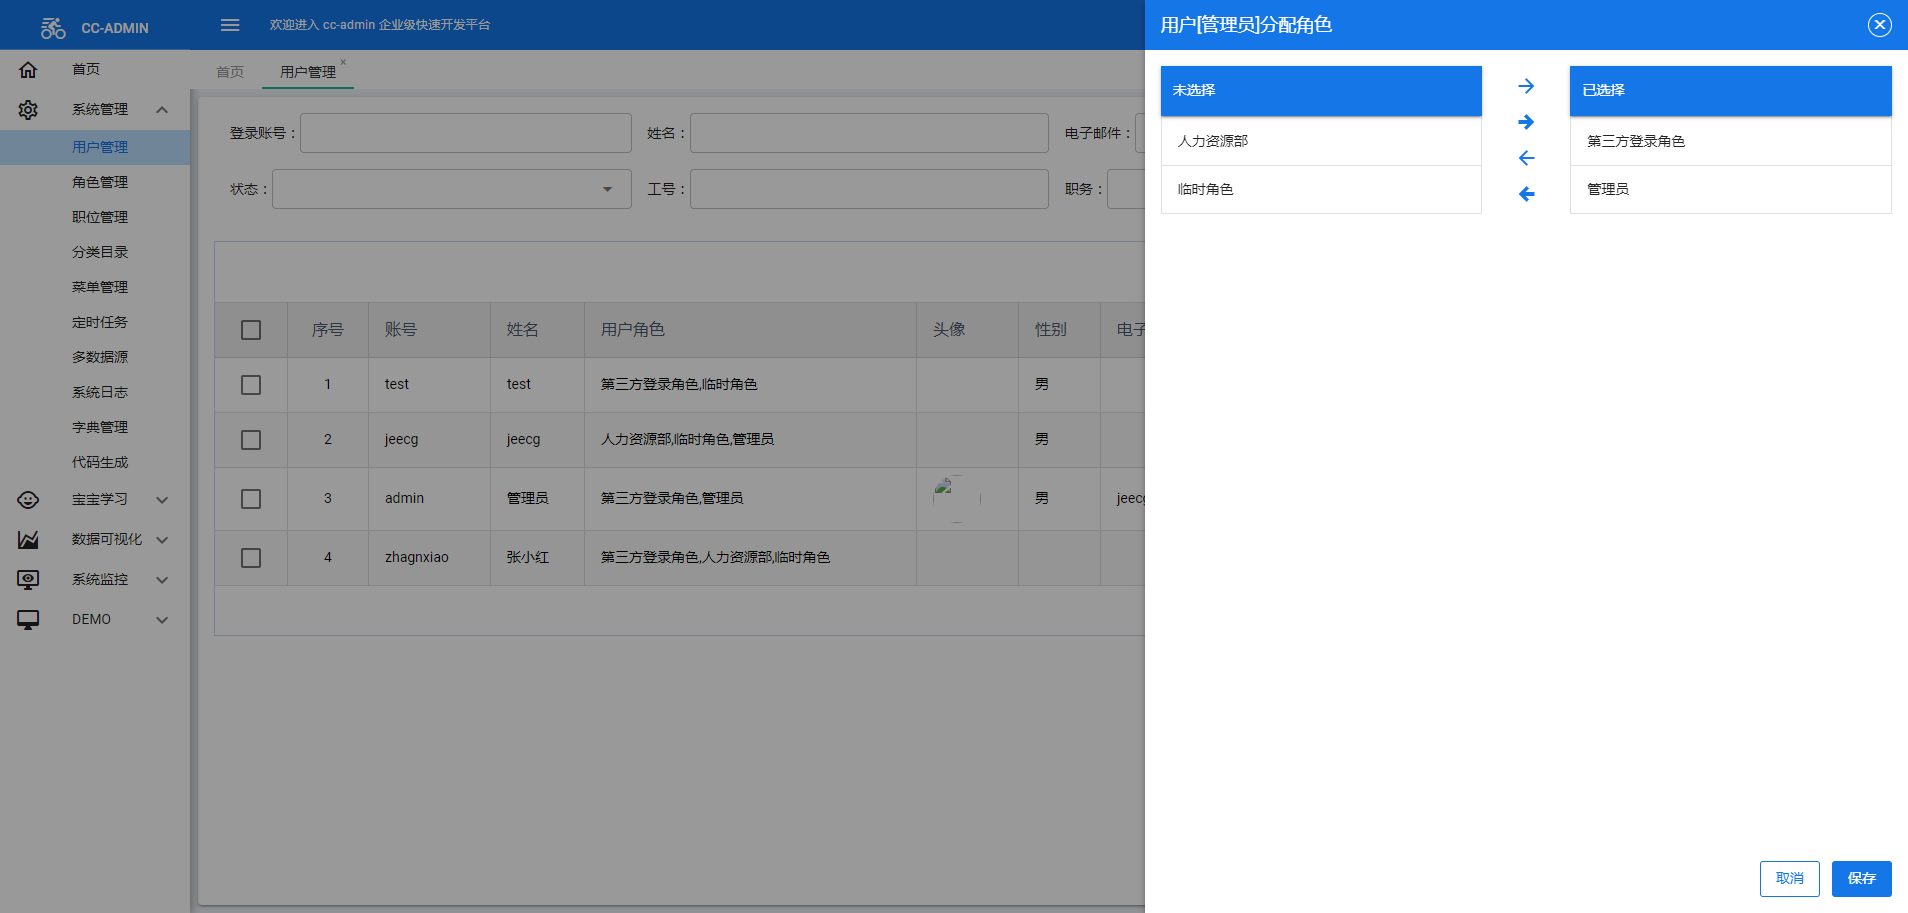Move all roles right with bold arrow
This screenshot has height=913, width=1908.
[x=1526, y=122]
